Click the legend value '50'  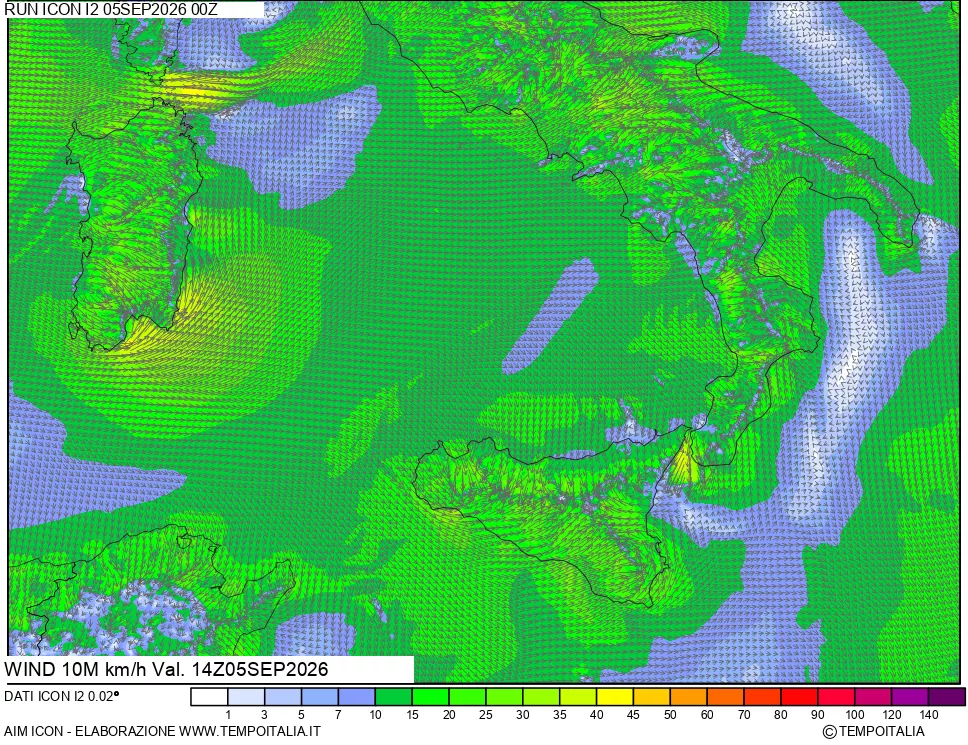coord(670,715)
